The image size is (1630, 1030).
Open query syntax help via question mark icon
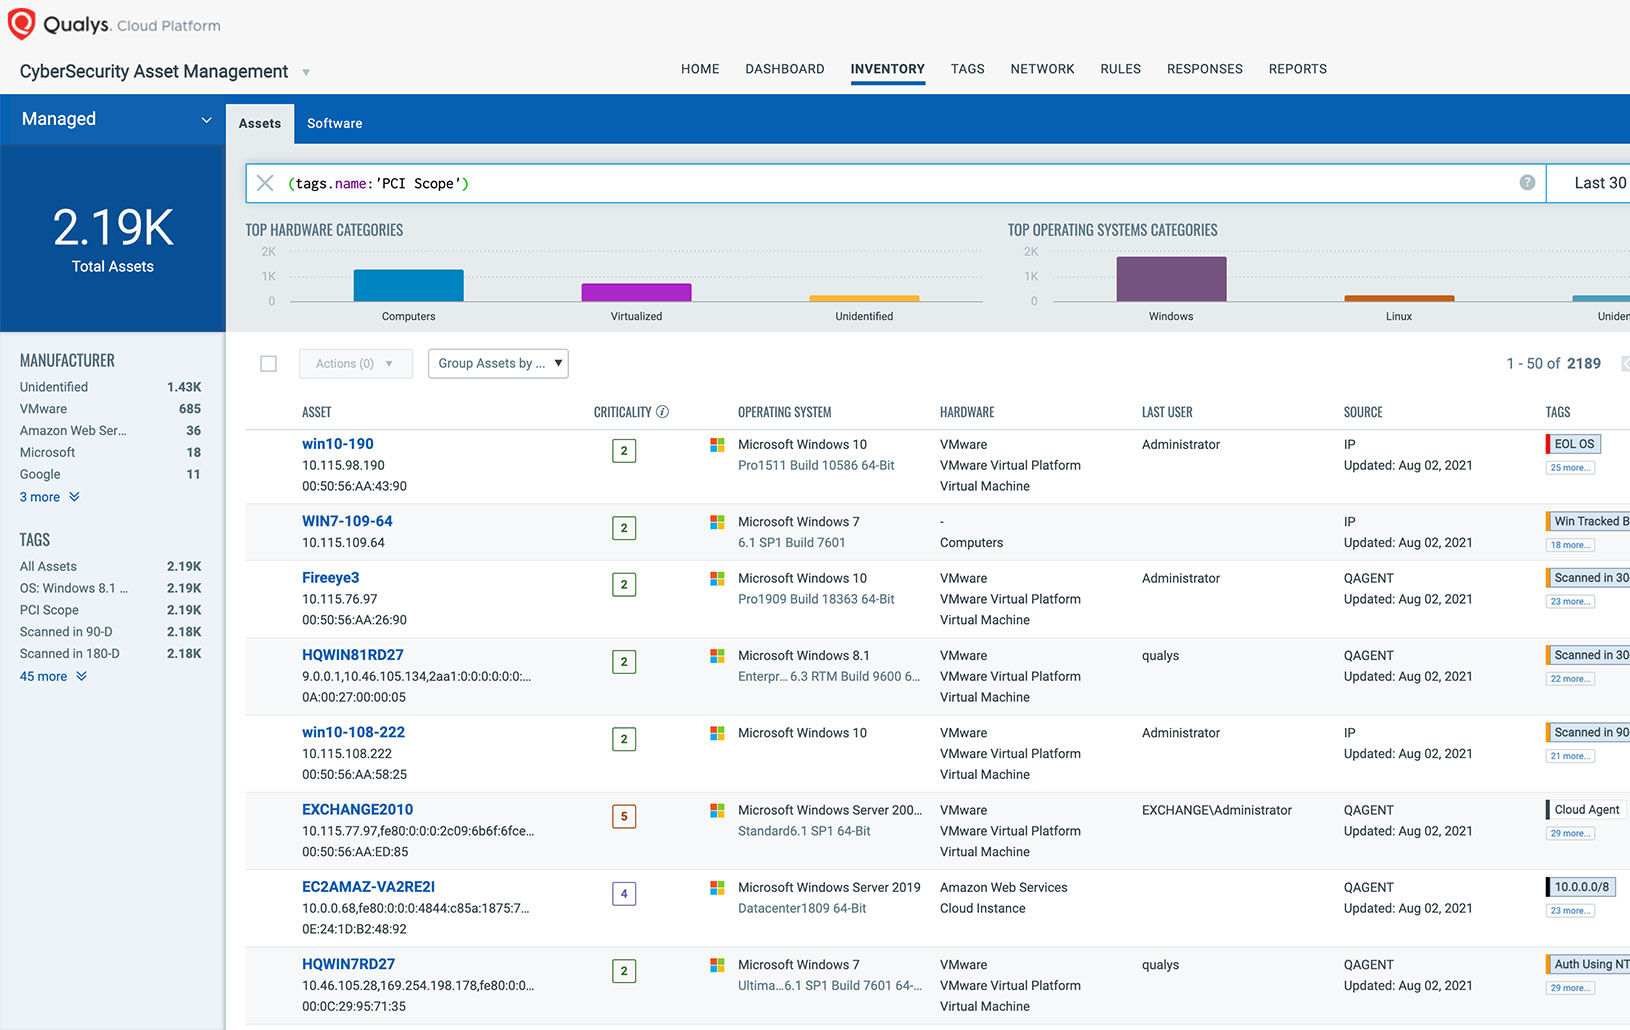click(x=1527, y=183)
